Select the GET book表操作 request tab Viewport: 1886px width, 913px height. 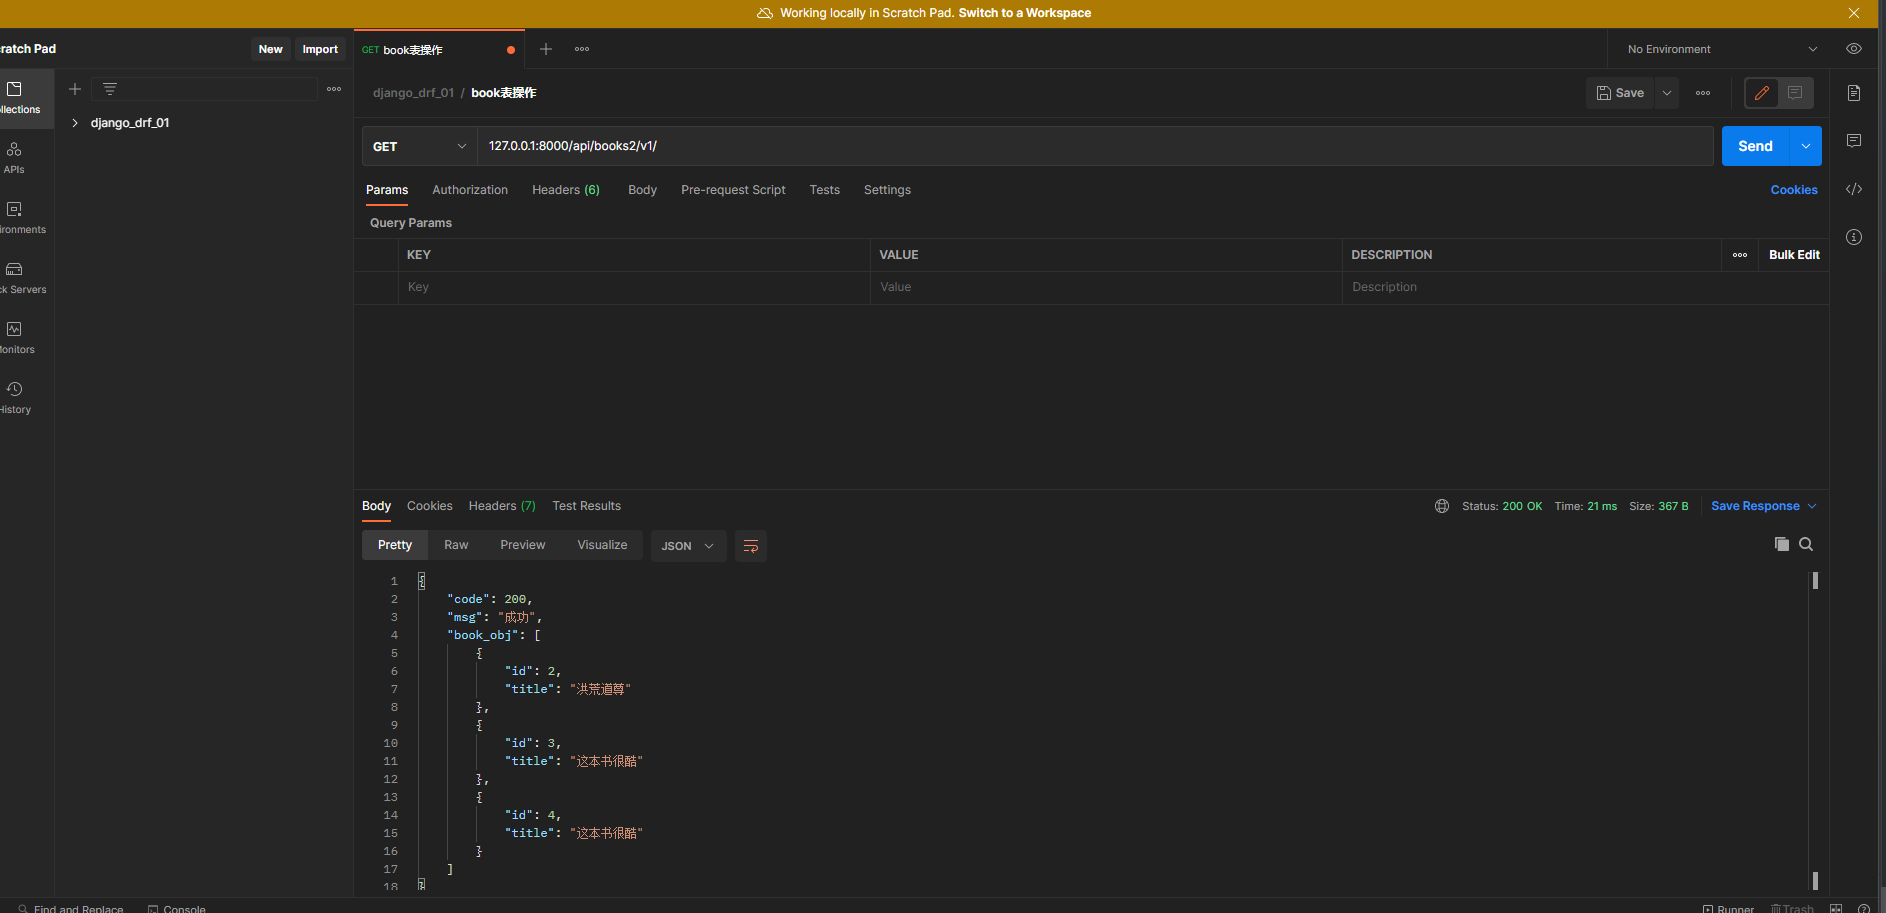pos(438,49)
